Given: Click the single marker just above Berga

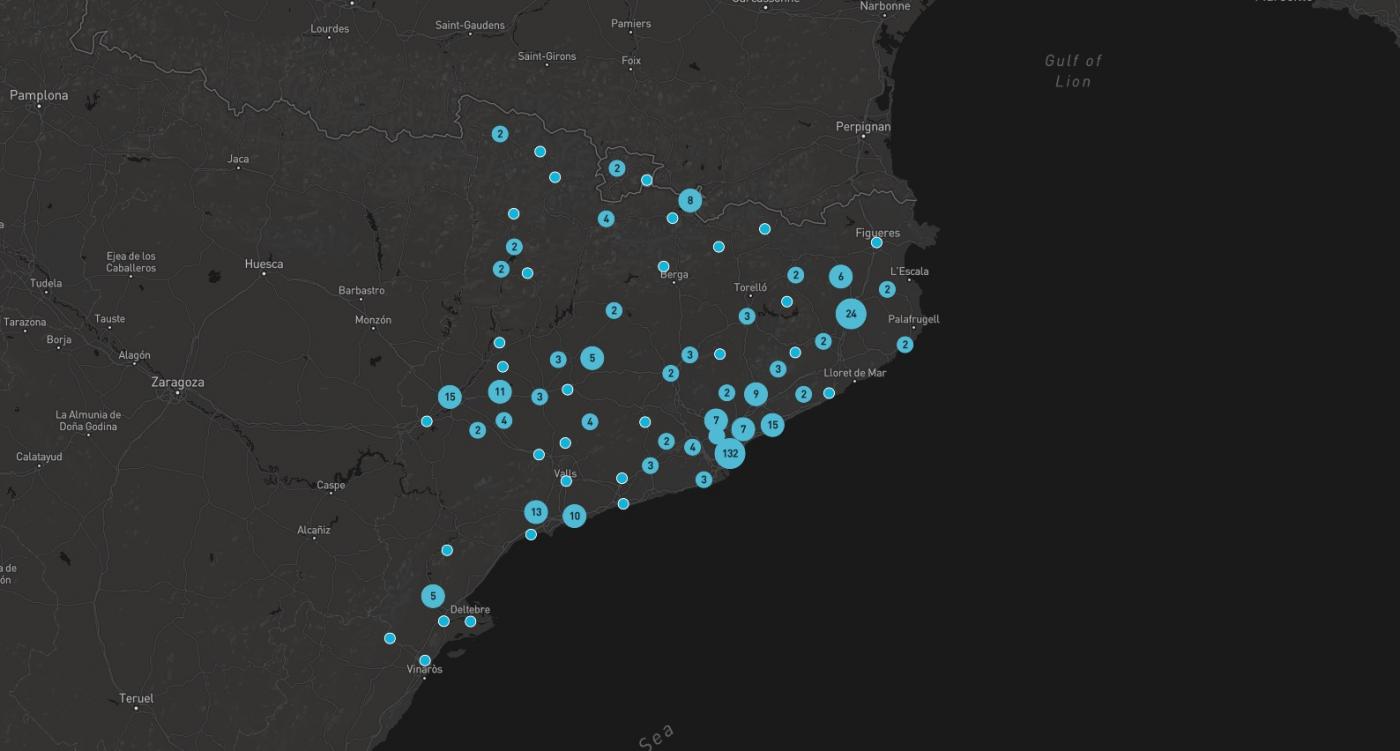Looking at the screenshot, I should tap(663, 266).
